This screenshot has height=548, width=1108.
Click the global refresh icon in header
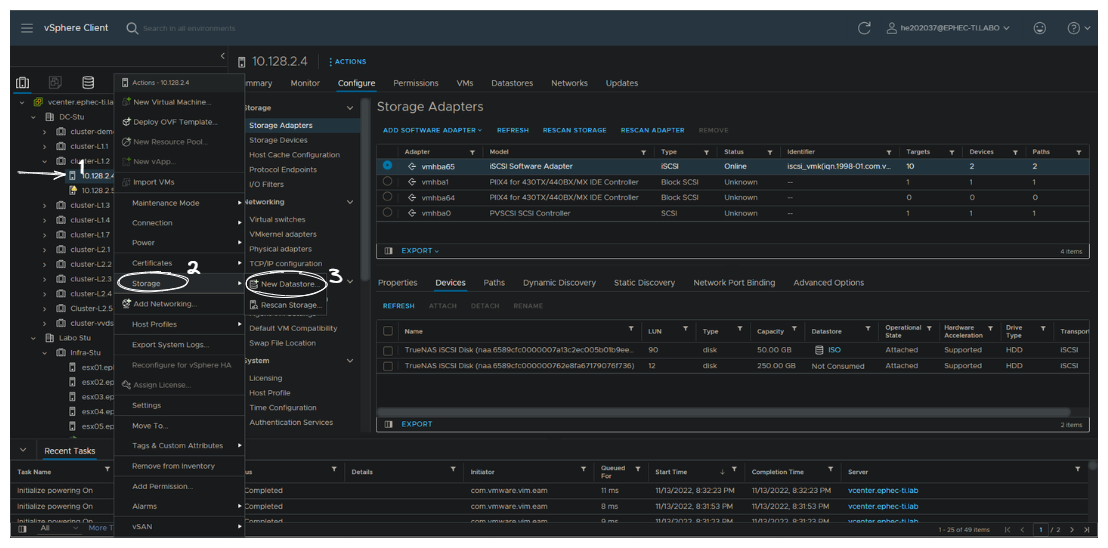pos(864,28)
